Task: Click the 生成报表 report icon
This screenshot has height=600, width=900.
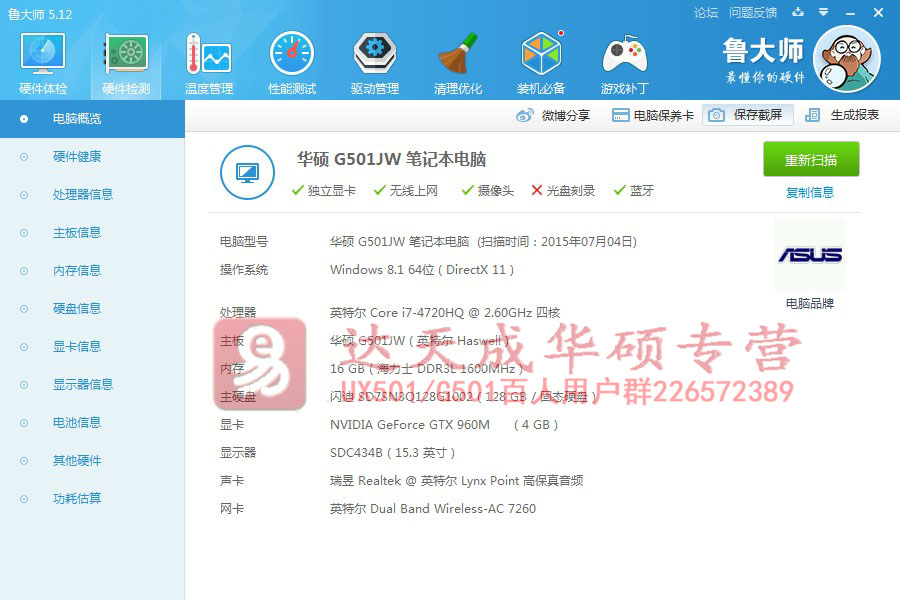Action: (x=812, y=115)
